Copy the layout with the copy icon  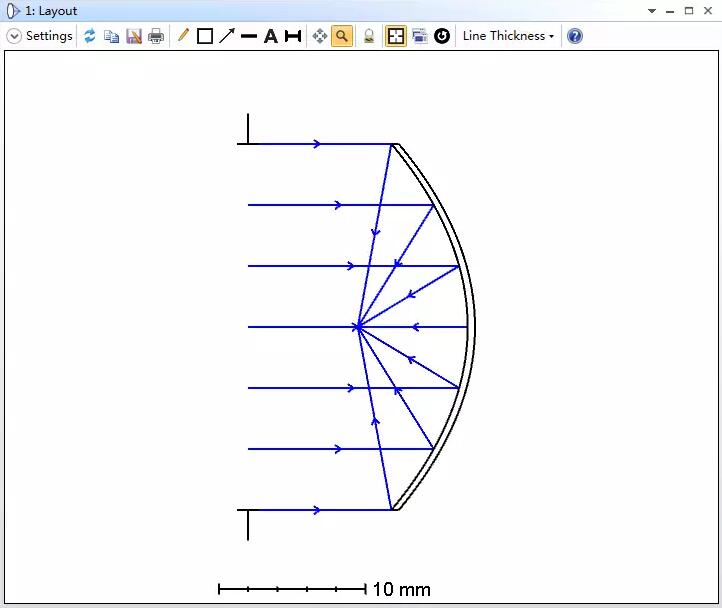(x=111, y=36)
